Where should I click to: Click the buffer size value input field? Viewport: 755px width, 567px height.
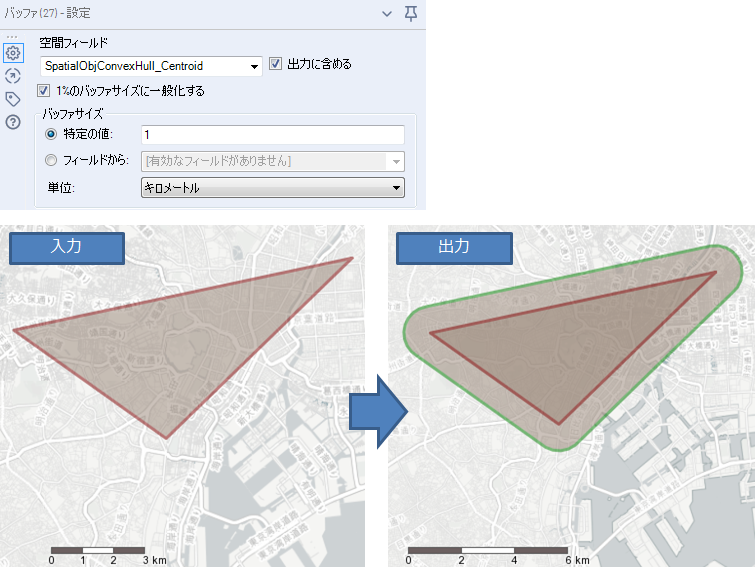(x=273, y=135)
